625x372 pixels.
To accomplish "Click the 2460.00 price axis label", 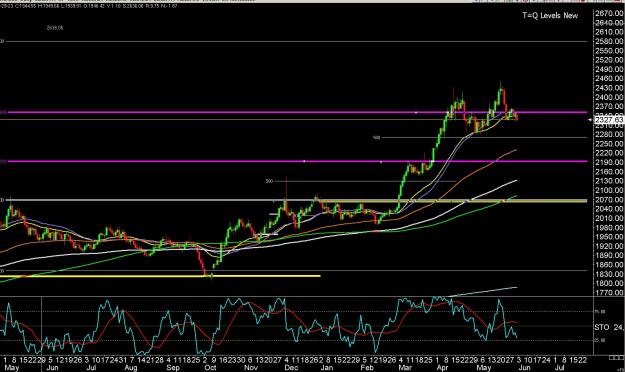I will coord(609,79).
